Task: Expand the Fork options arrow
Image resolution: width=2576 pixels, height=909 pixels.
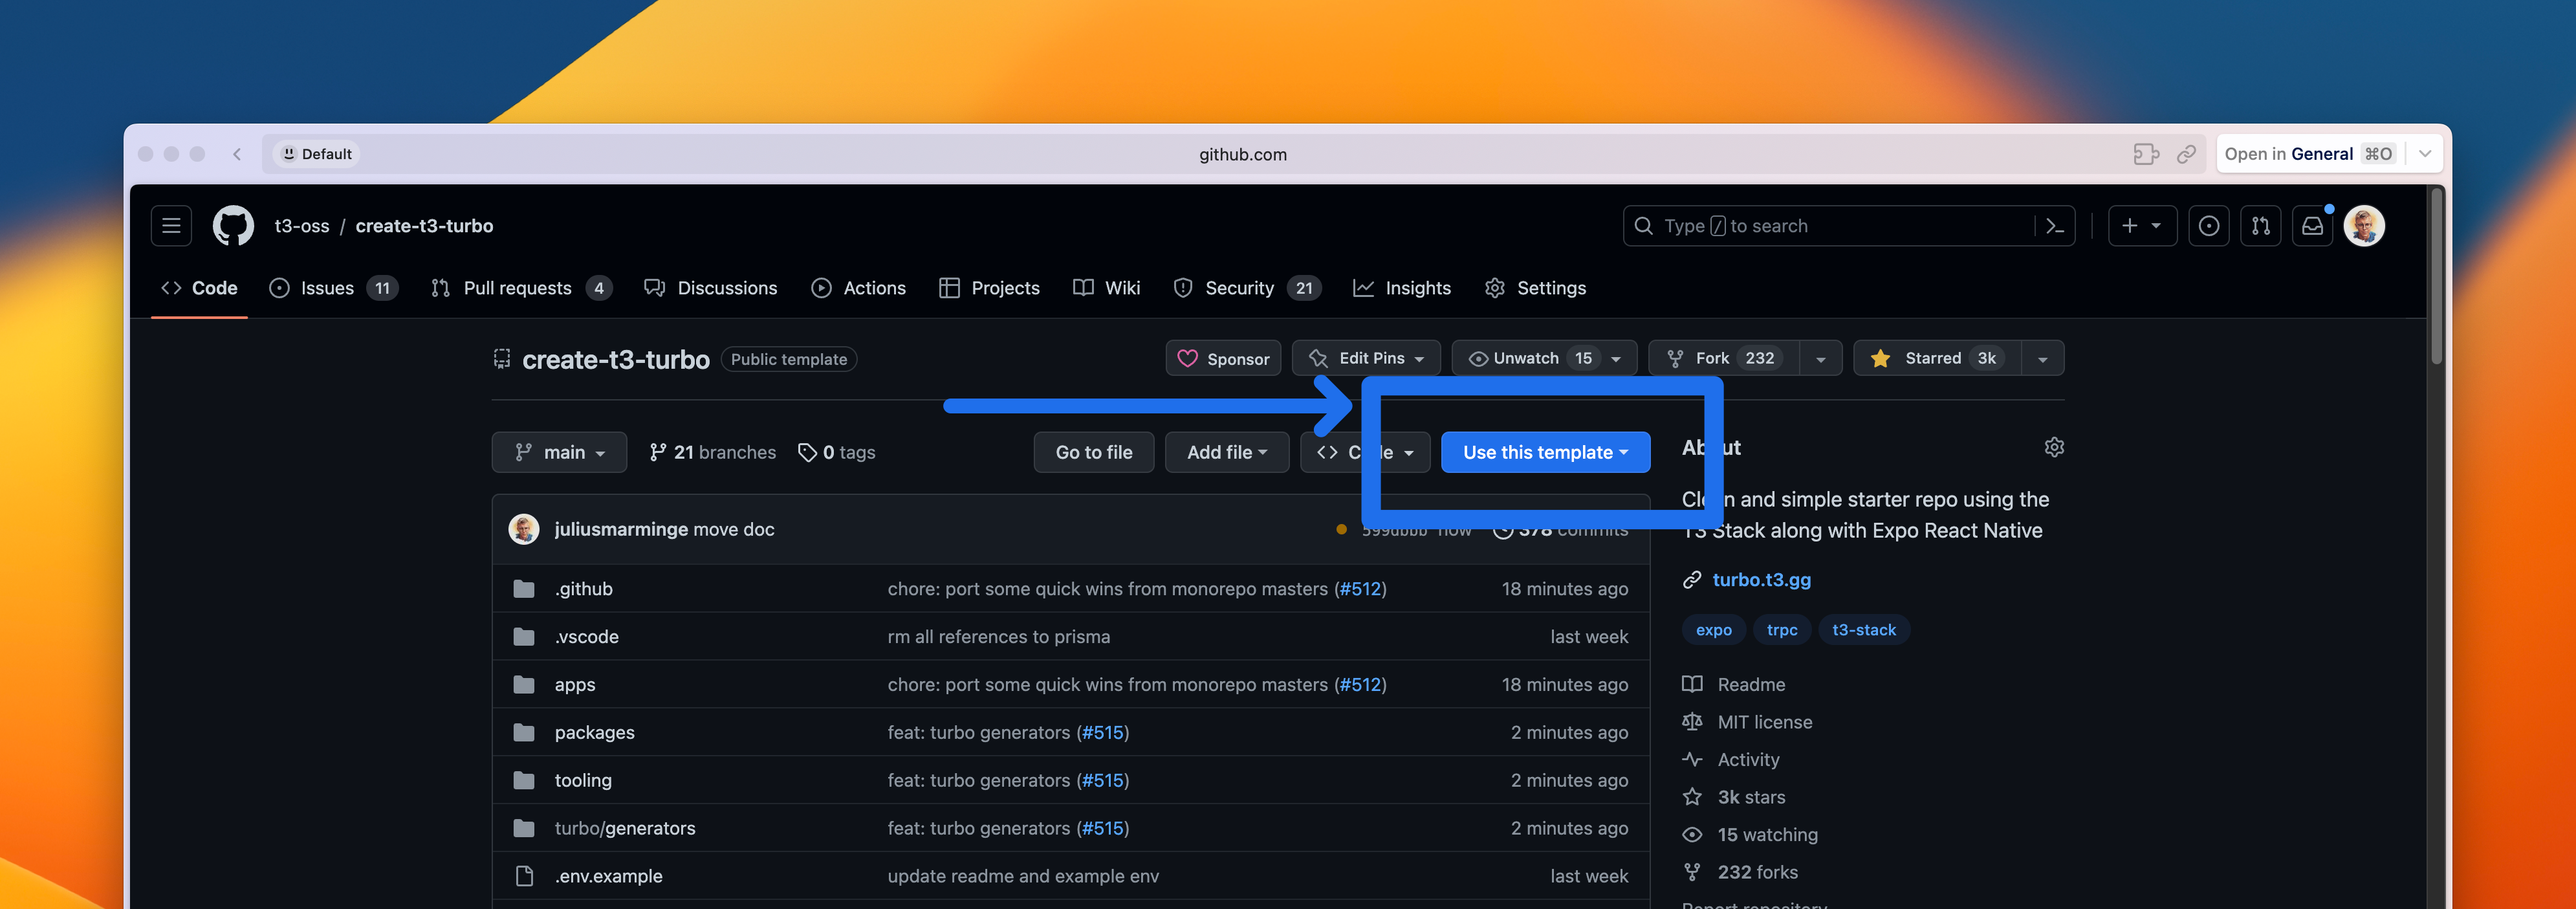Action: coord(1821,358)
